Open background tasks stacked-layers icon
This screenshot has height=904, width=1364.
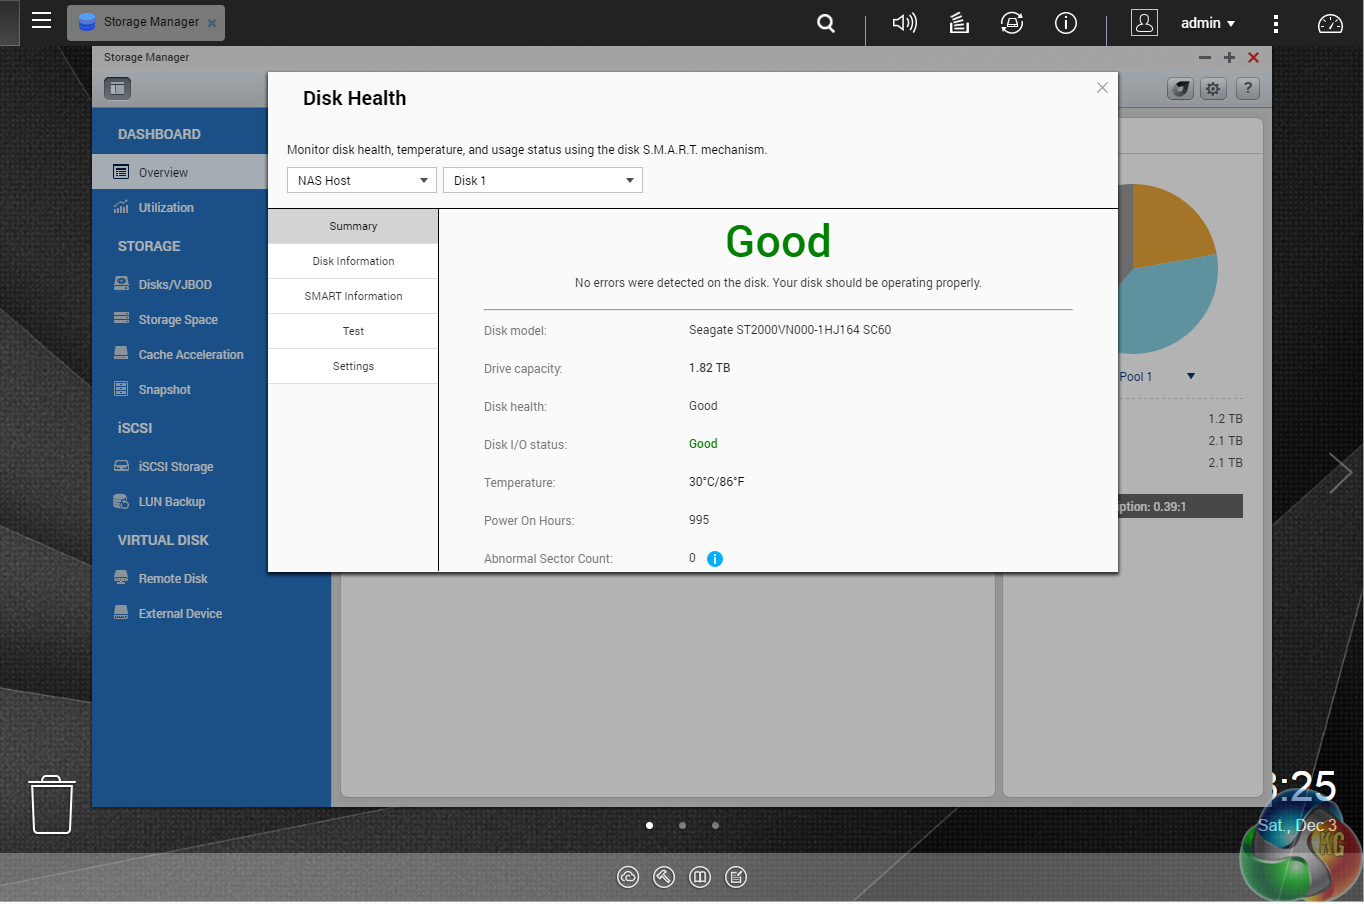tap(959, 23)
